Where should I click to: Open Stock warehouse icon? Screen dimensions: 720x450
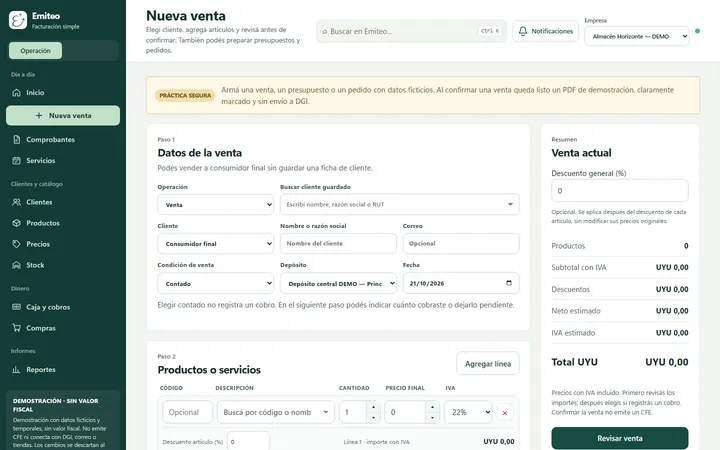(x=17, y=265)
